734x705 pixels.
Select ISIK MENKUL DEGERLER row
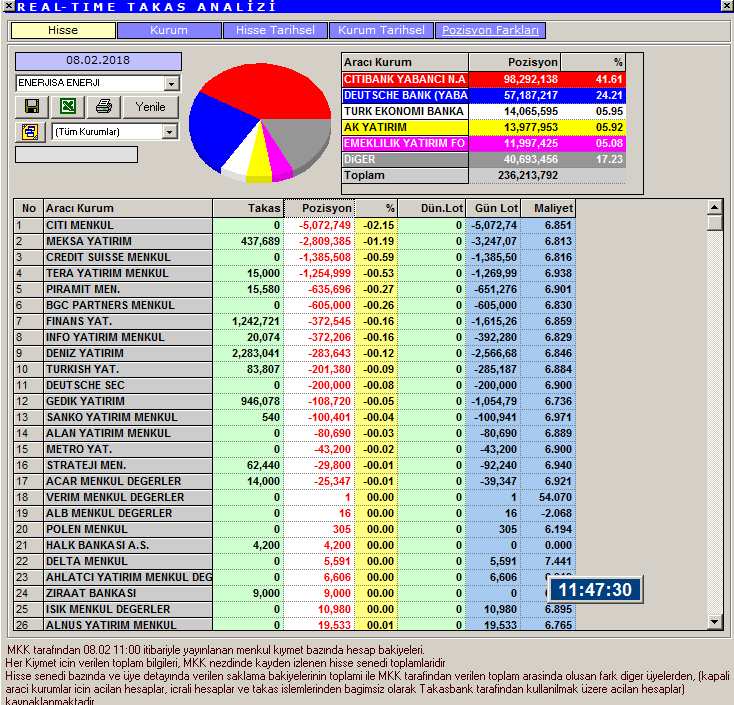click(x=295, y=609)
